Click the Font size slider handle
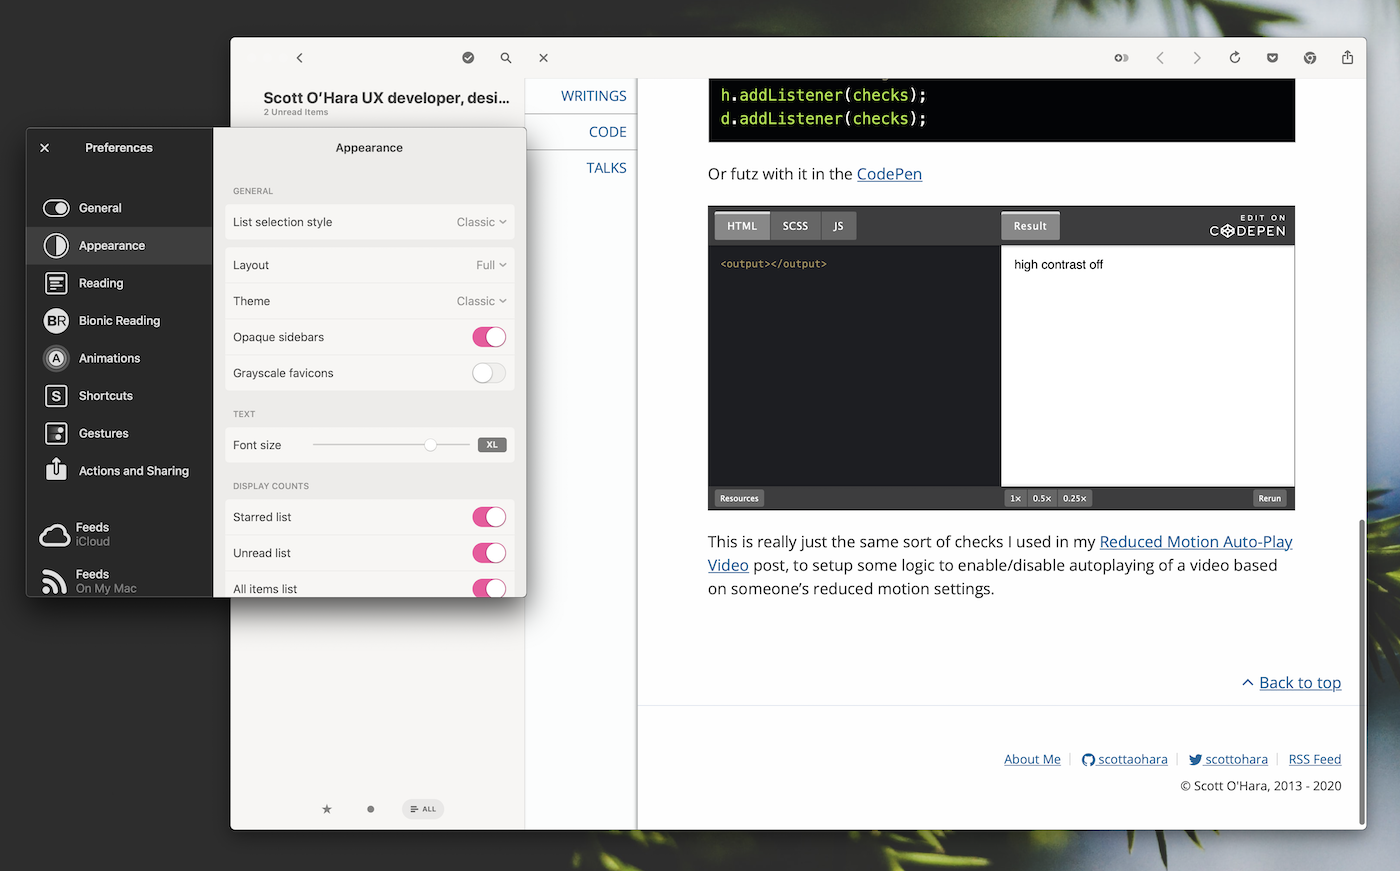The image size is (1400, 871). click(430, 445)
